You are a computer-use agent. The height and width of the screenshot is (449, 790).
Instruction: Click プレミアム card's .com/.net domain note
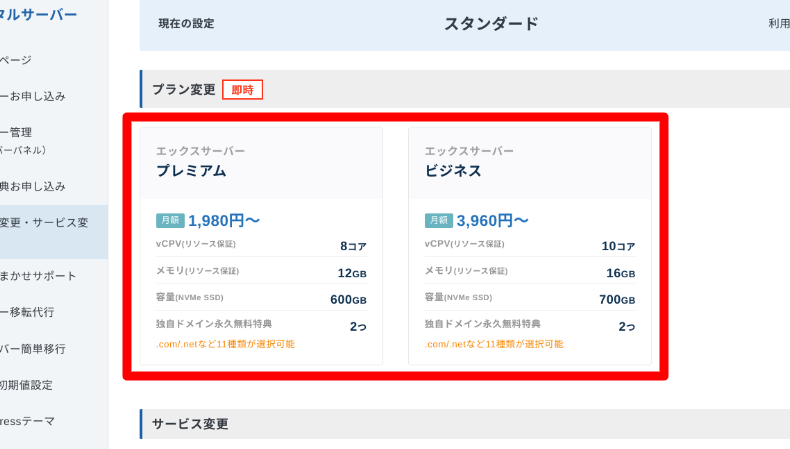[x=225, y=344]
